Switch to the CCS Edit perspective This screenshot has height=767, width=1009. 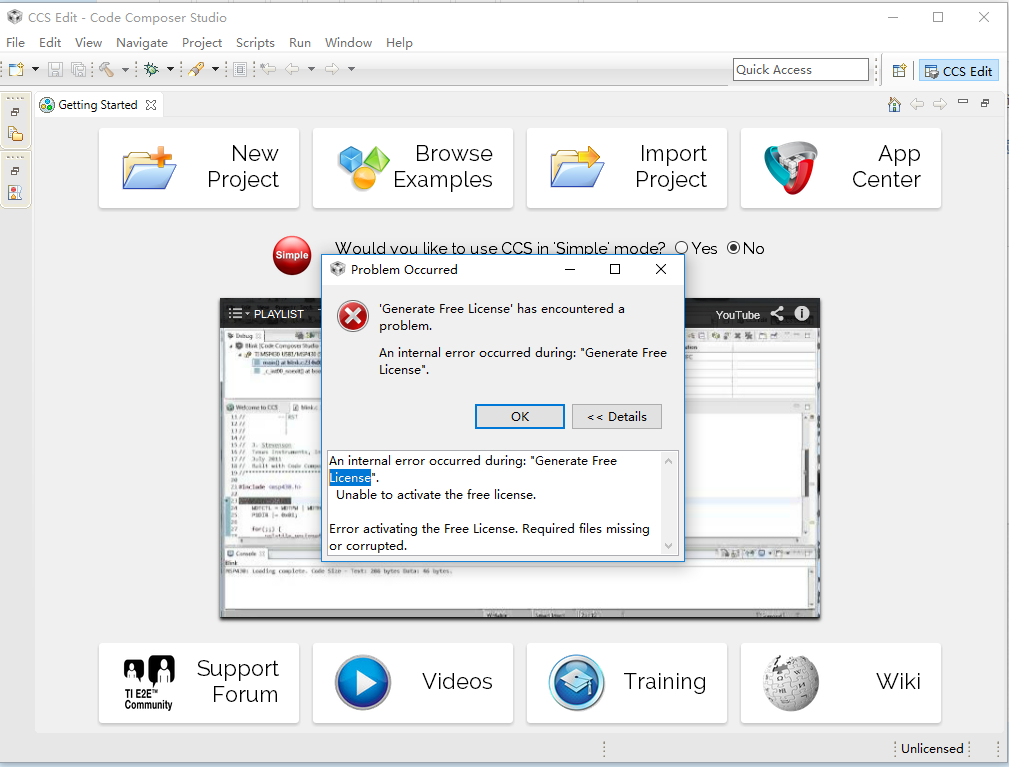point(958,71)
